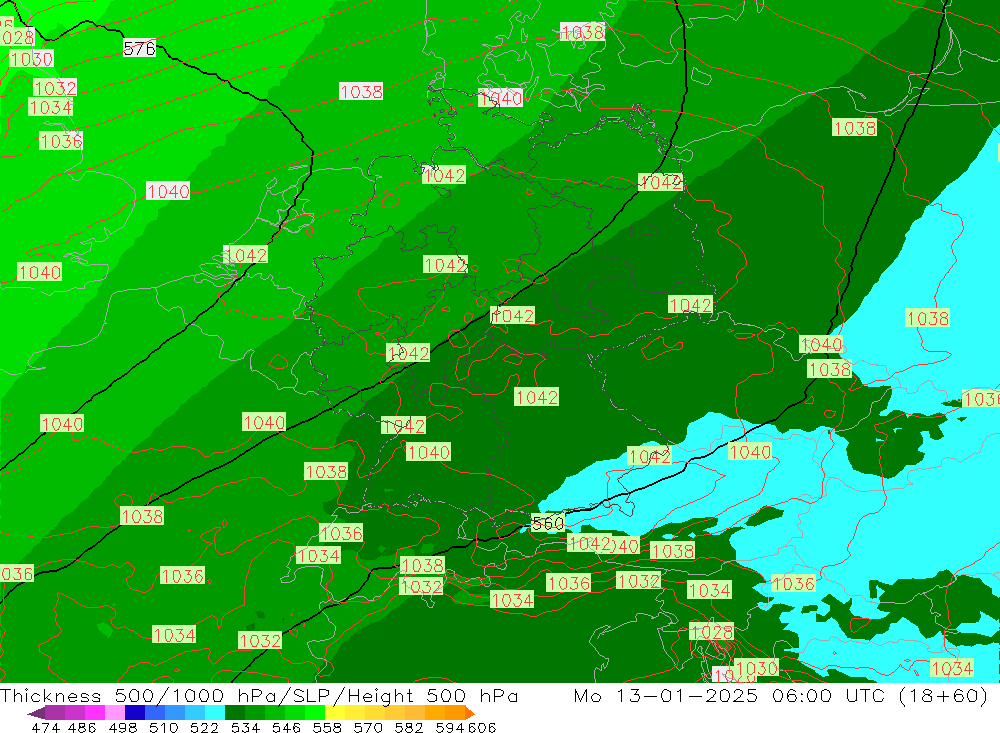Click the orange right arrow of the color scale
This screenshot has height=733, width=1000.
[x=470, y=713]
